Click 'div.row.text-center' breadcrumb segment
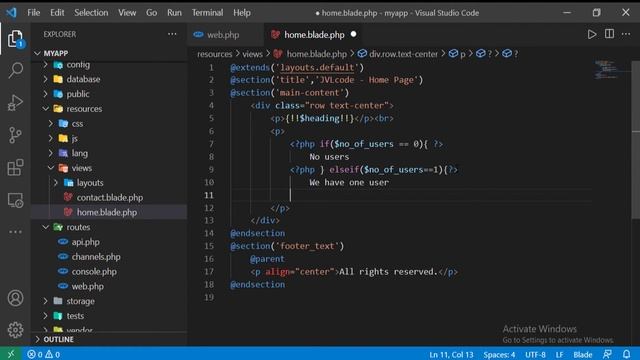This screenshot has height=360, width=640. [403, 54]
